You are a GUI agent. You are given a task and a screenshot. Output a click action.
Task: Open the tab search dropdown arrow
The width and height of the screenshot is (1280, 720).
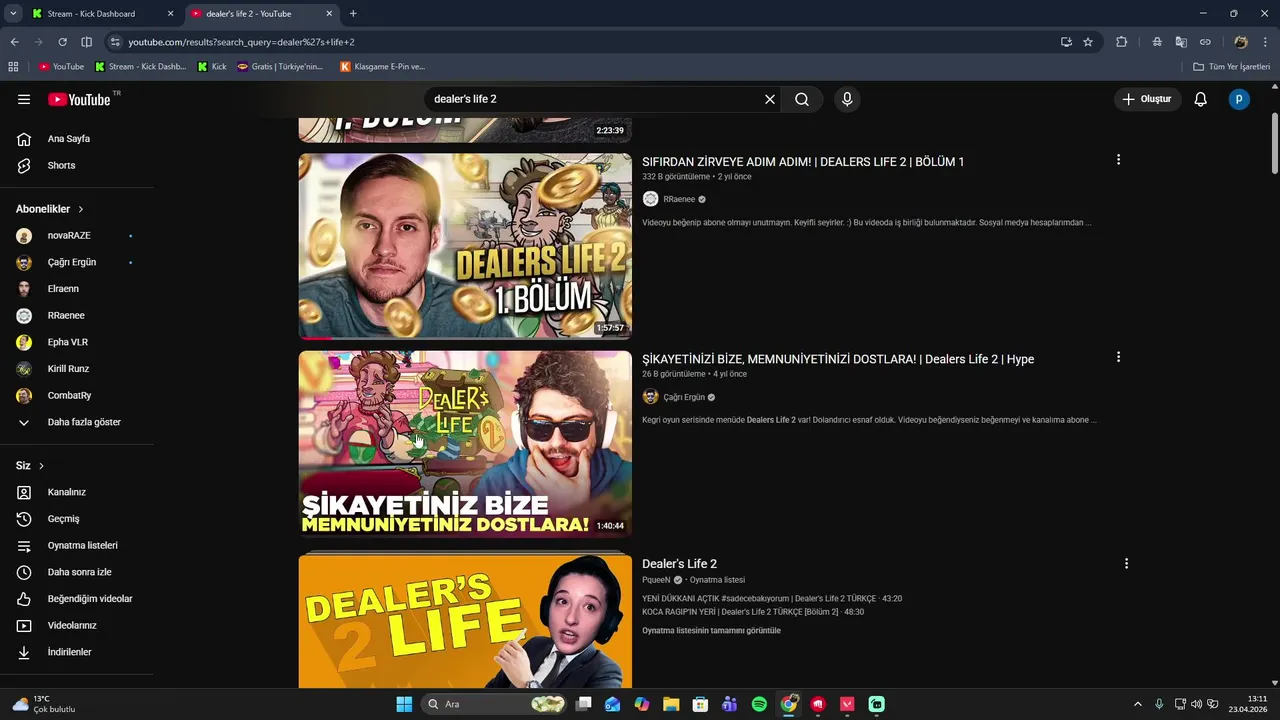click(x=13, y=14)
